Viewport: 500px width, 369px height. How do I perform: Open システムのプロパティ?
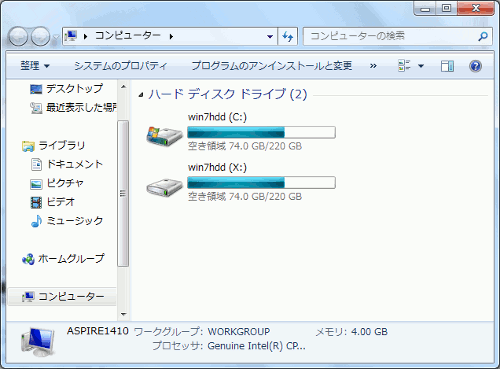coord(120,66)
